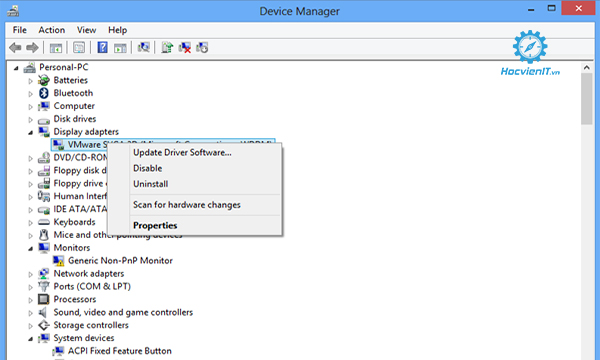The height and width of the screenshot is (360, 600).
Task: Collapse the Monitors node
Action: pyautogui.click(x=31, y=249)
